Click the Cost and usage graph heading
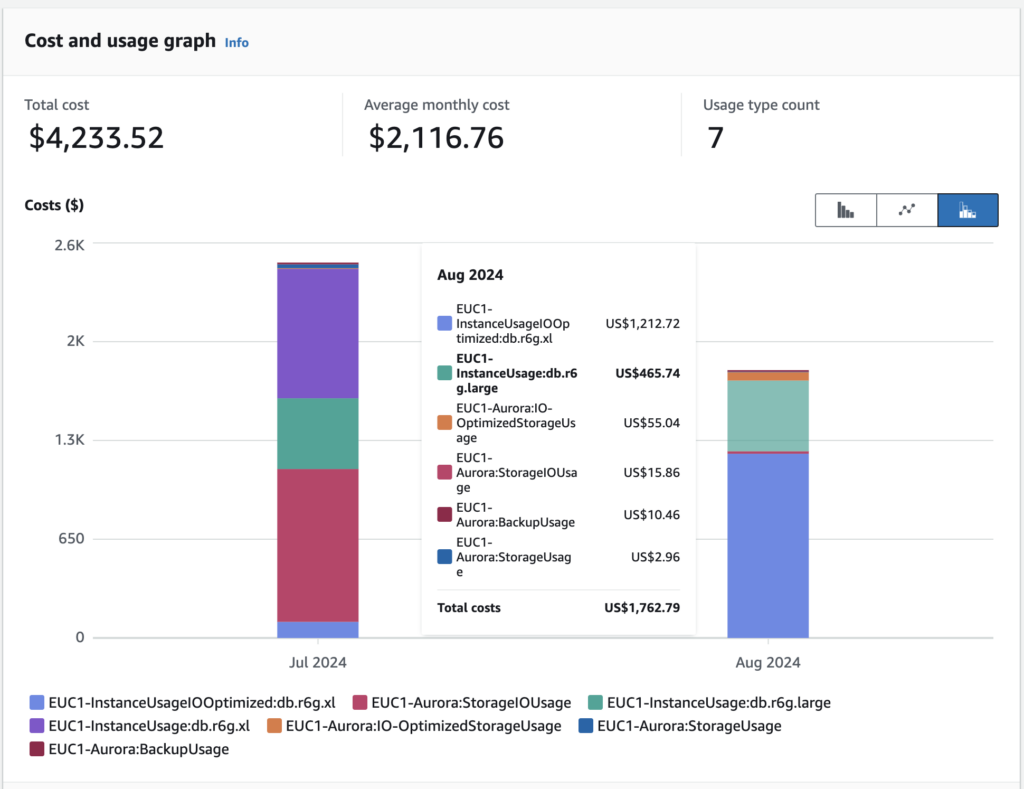Image resolution: width=1024 pixels, height=789 pixels. pyautogui.click(x=120, y=40)
